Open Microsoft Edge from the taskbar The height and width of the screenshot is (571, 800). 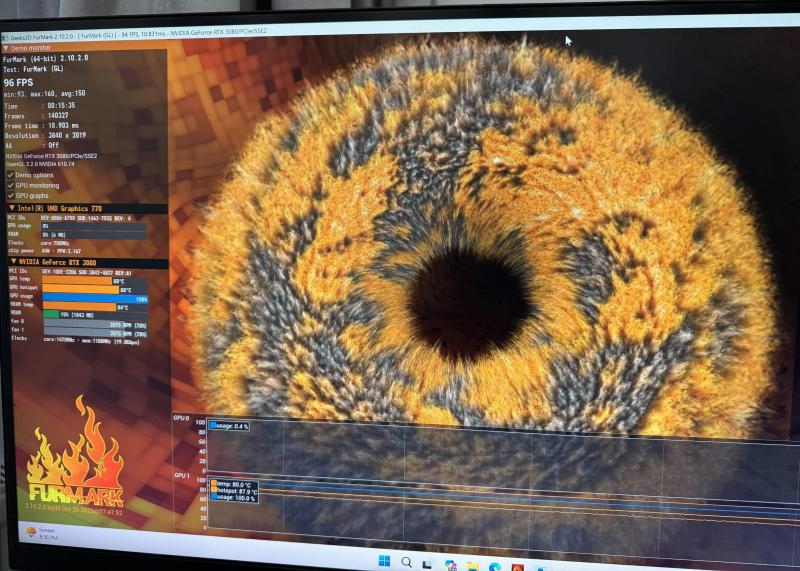click(494, 567)
